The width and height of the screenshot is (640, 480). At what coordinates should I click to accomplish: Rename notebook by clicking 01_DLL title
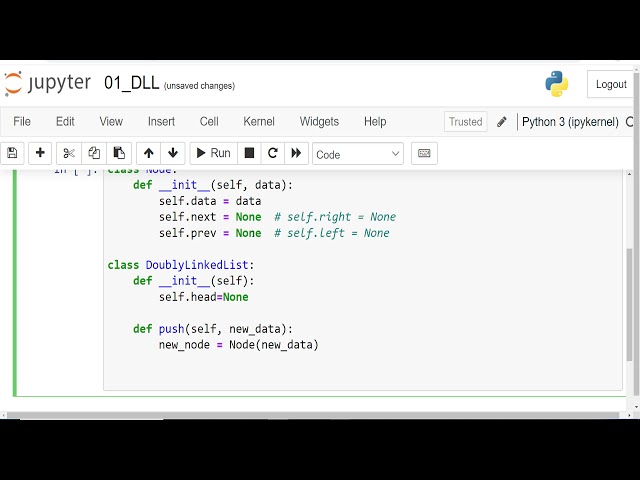point(131,83)
